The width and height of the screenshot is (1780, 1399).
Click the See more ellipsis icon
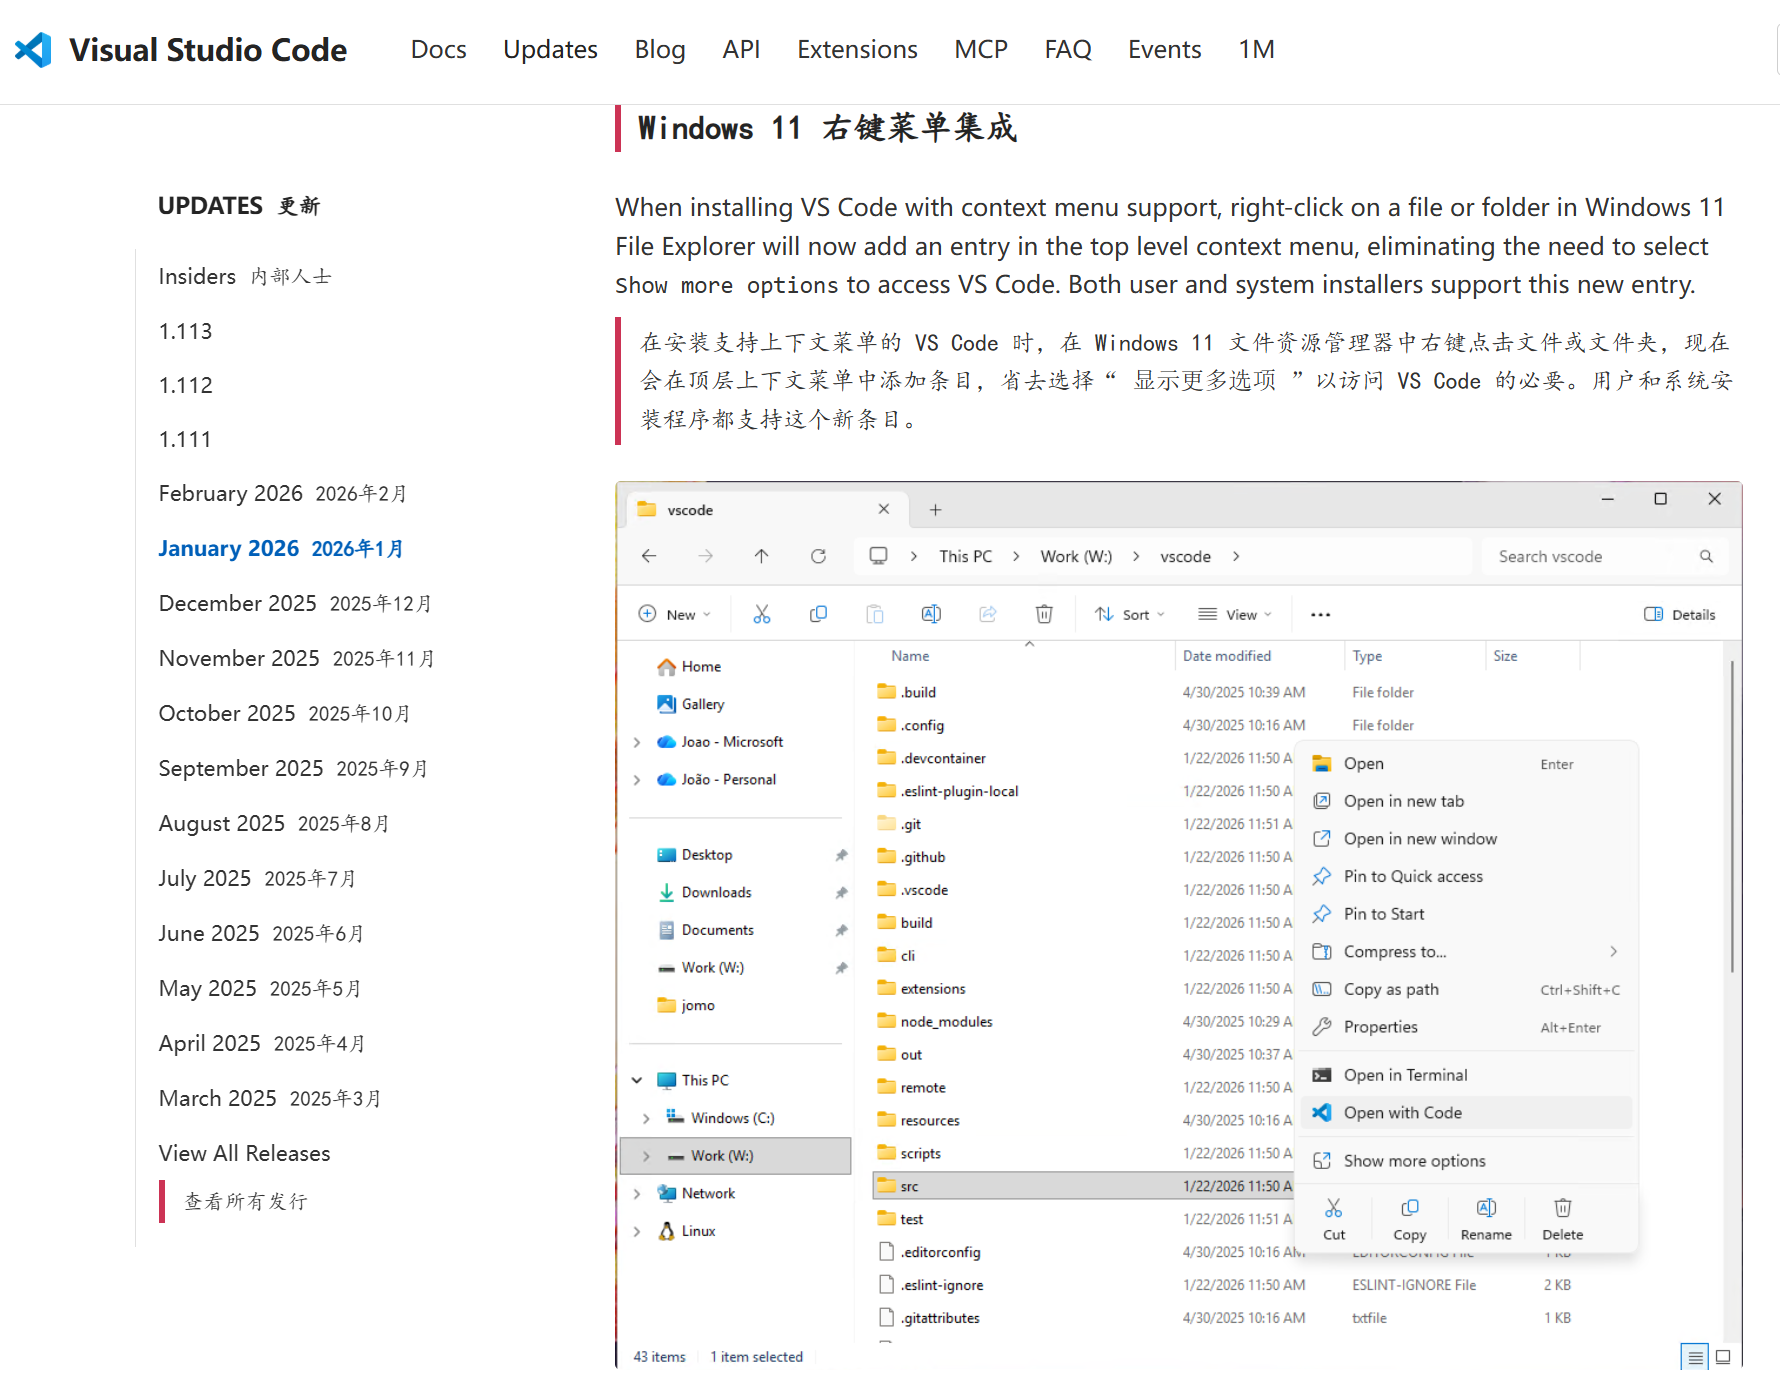(x=1320, y=614)
